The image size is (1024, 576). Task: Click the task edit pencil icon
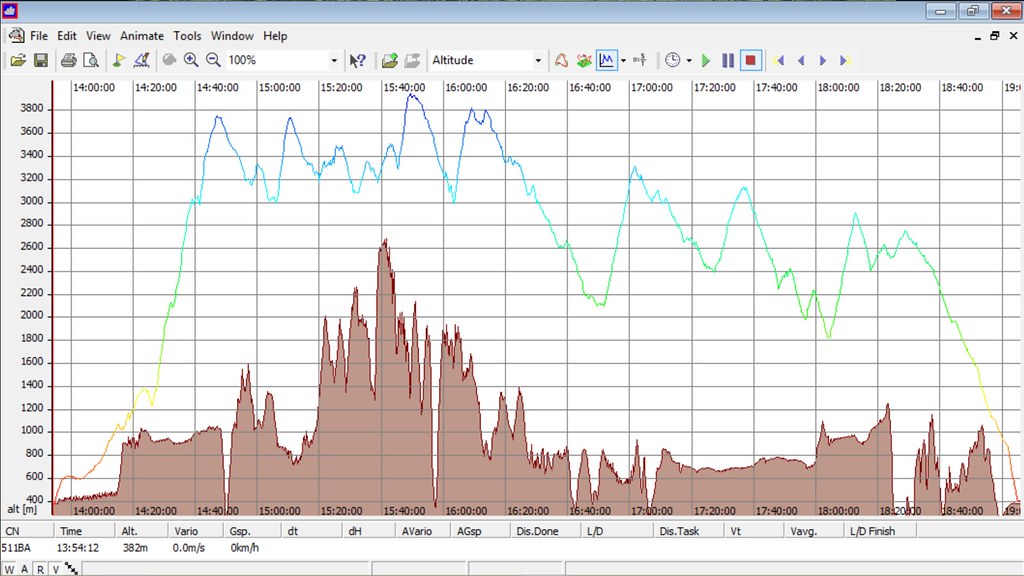141,61
